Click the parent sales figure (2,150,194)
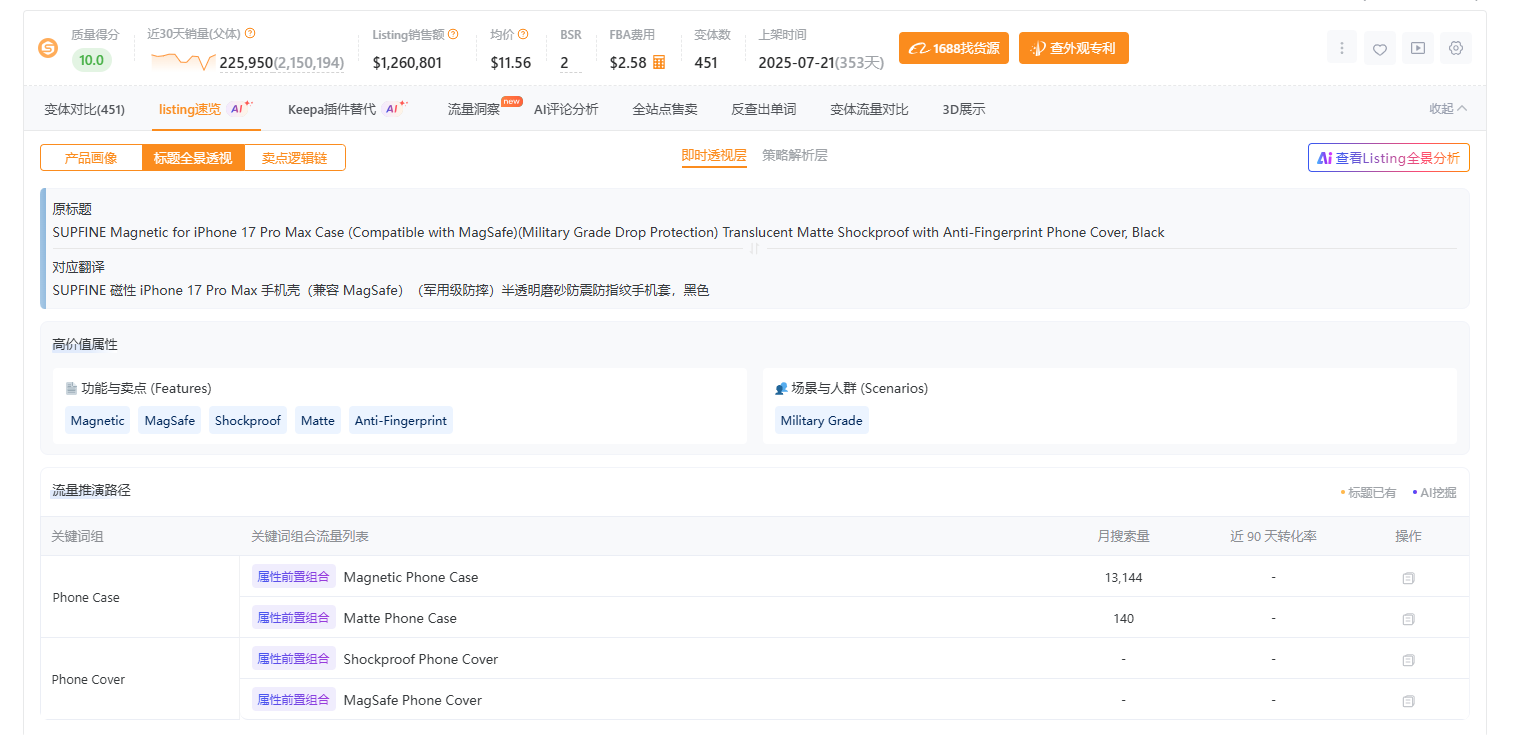Image resolution: width=1521 pixels, height=735 pixels. point(309,63)
